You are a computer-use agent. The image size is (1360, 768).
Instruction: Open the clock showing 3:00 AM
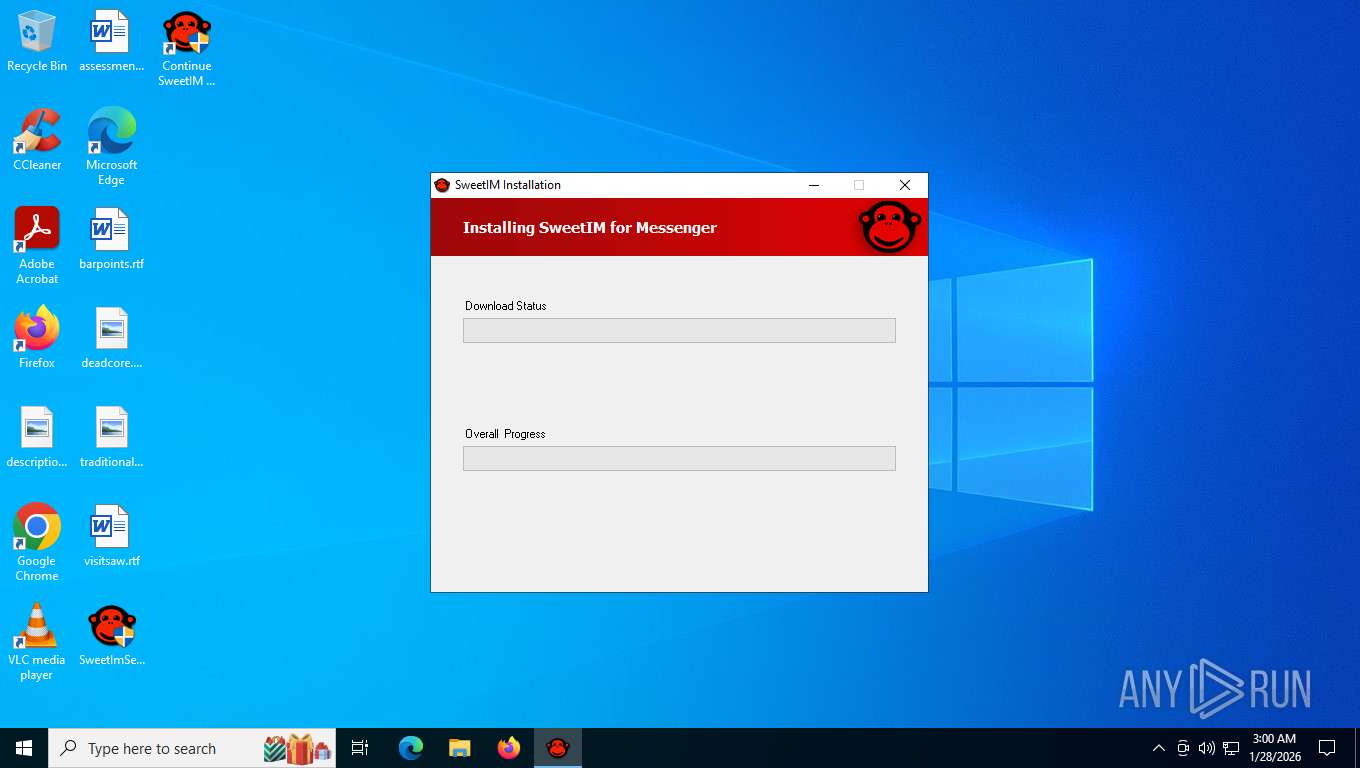pos(1274,748)
